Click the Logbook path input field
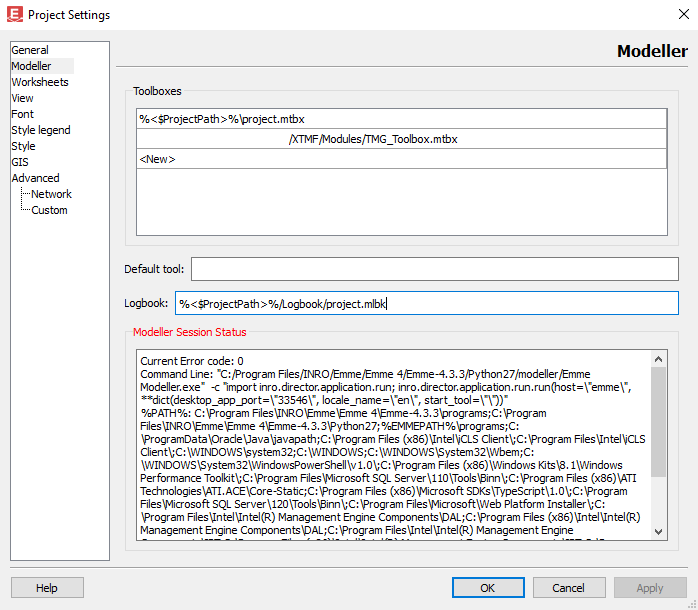Viewport: 698px width, 610px height. (425, 303)
